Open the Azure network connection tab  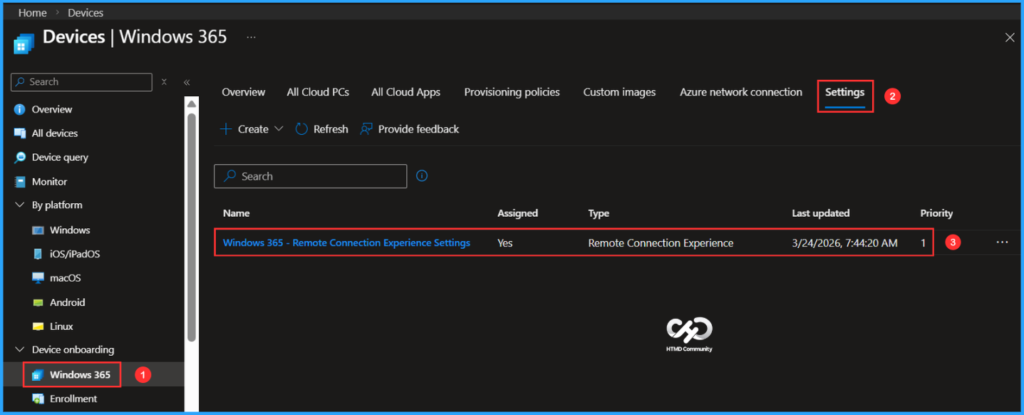741,92
